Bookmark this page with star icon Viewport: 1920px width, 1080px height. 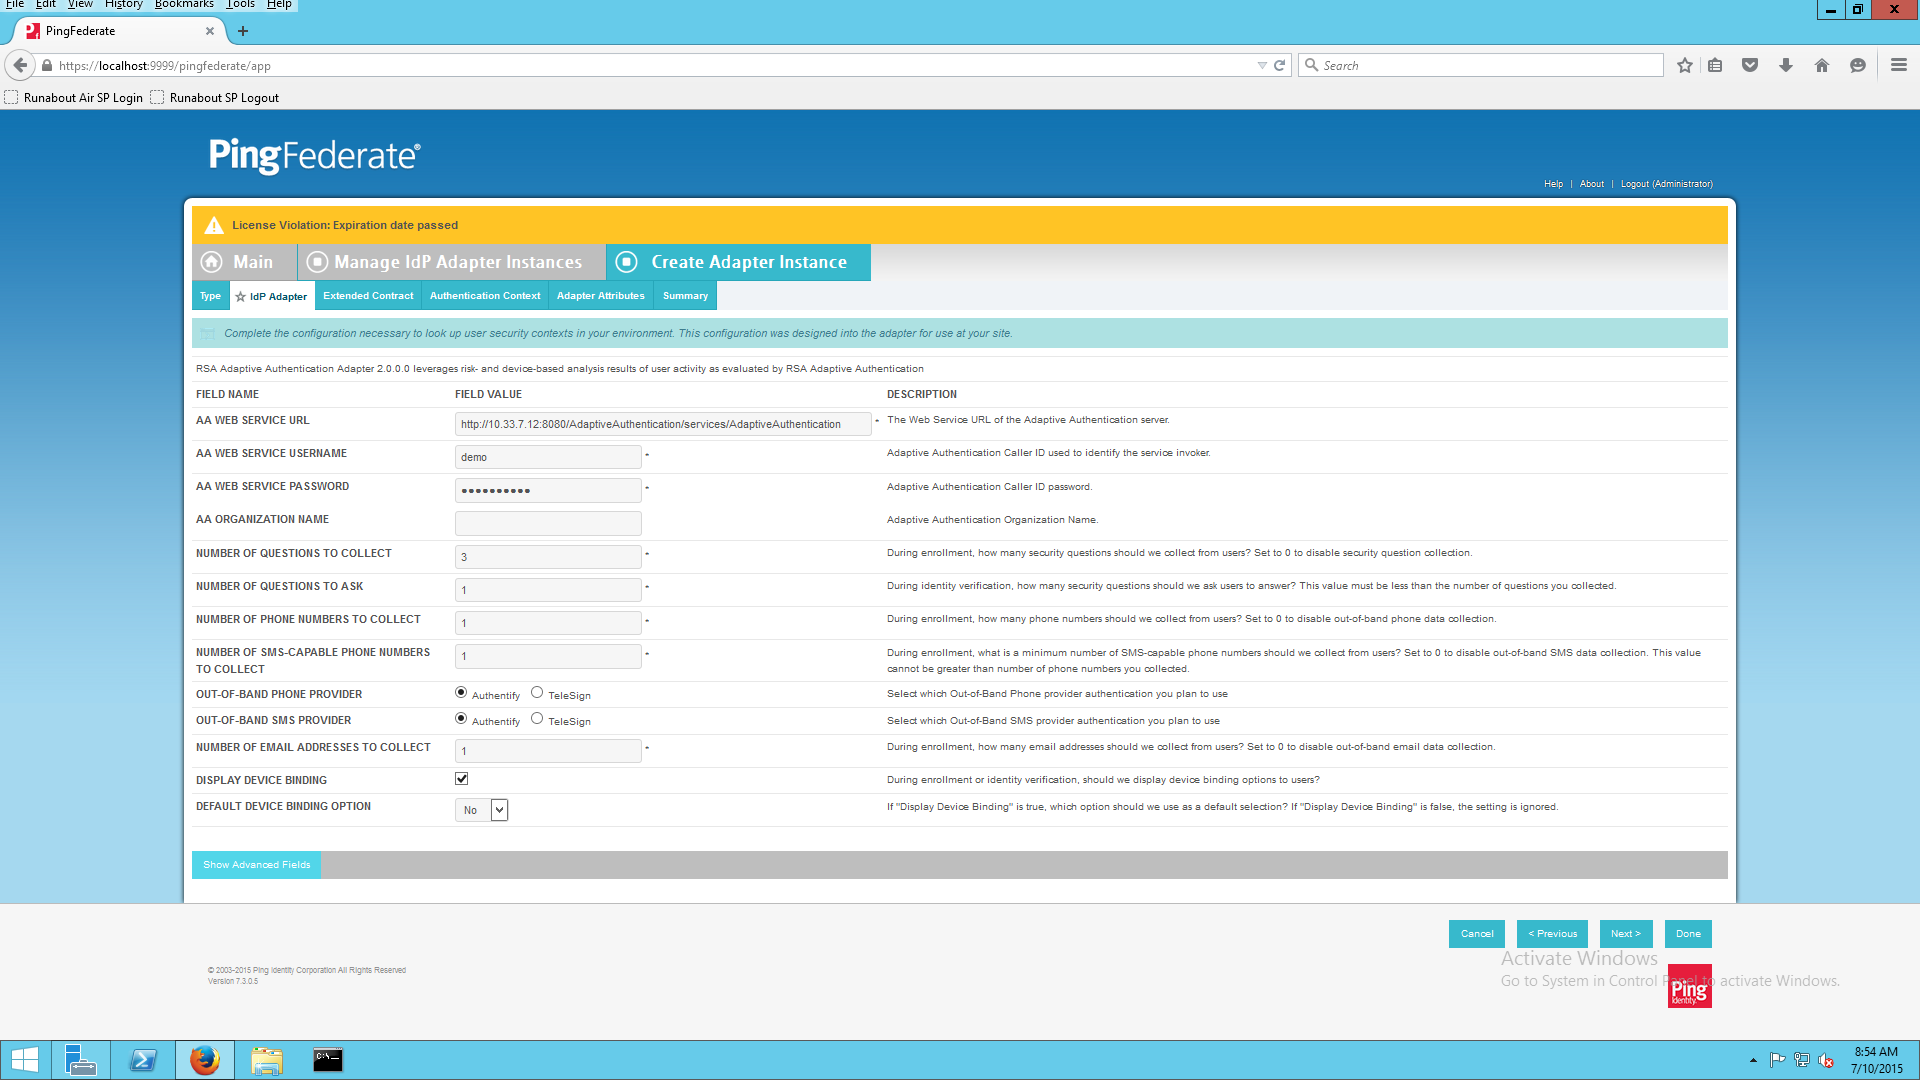coord(1685,65)
